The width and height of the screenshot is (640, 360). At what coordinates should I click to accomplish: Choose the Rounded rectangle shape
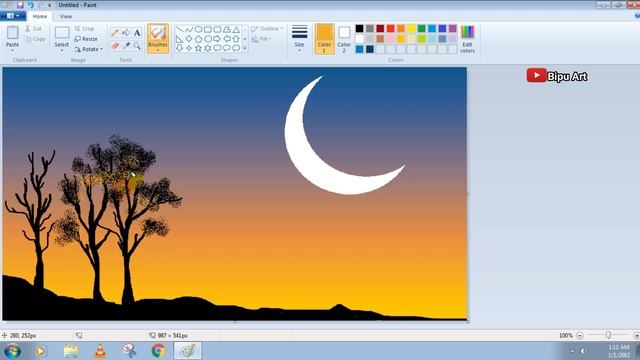[217, 29]
